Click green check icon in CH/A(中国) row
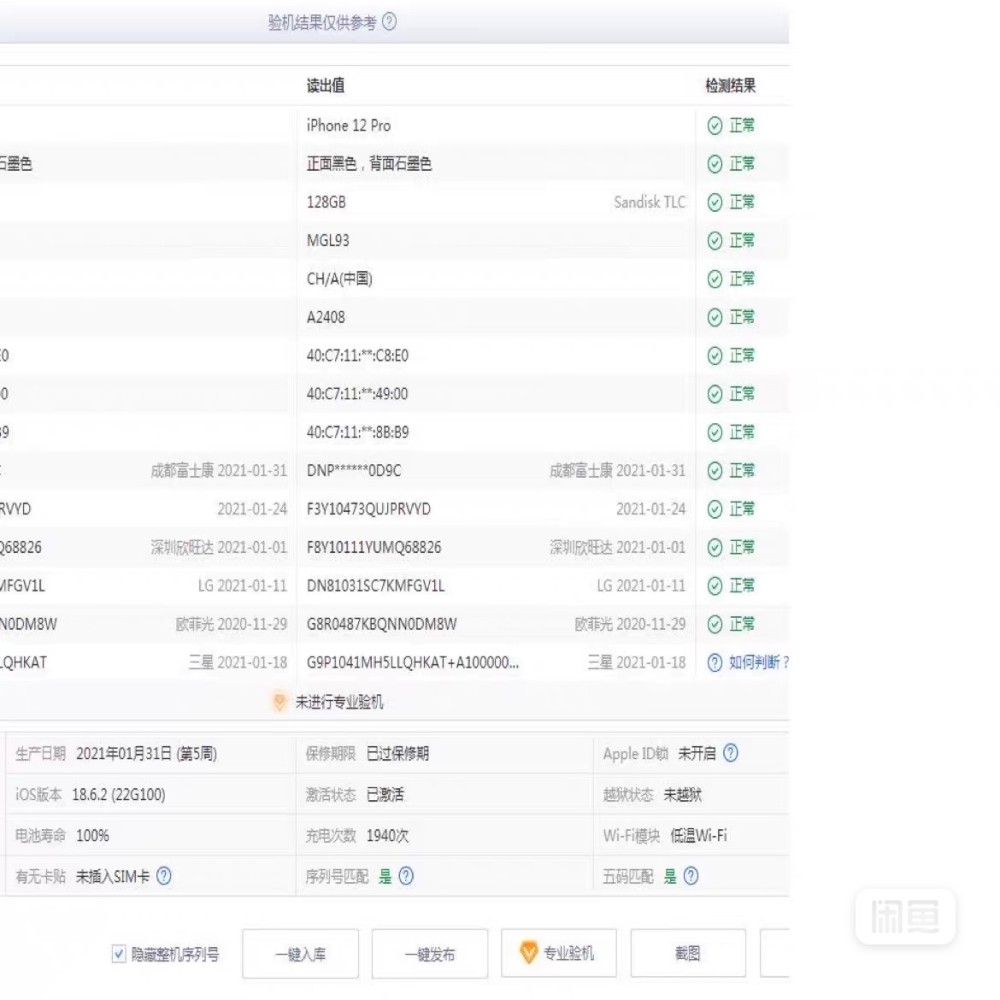Screen dimensions: 1000x1000 click(715, 279)
